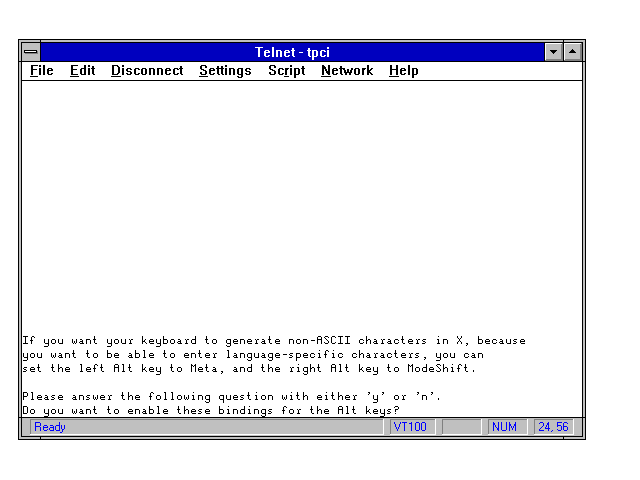
Task: Open the Help menu
Action: (x=404, y=71)
